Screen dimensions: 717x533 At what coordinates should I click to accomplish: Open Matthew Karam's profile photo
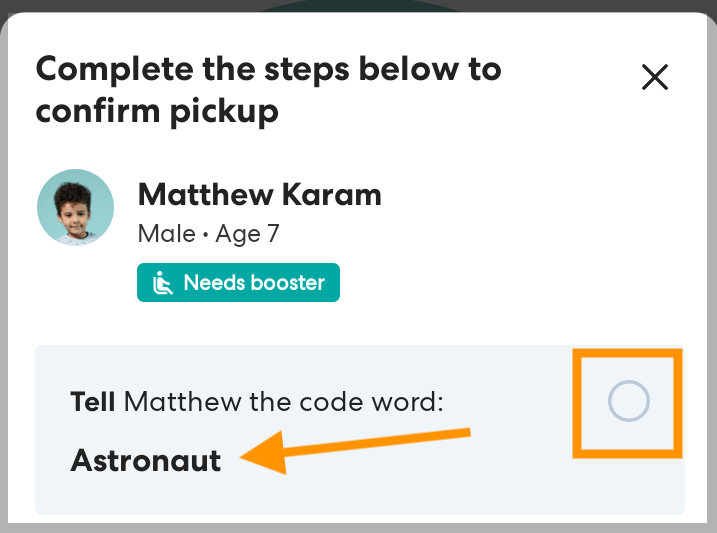75,207
